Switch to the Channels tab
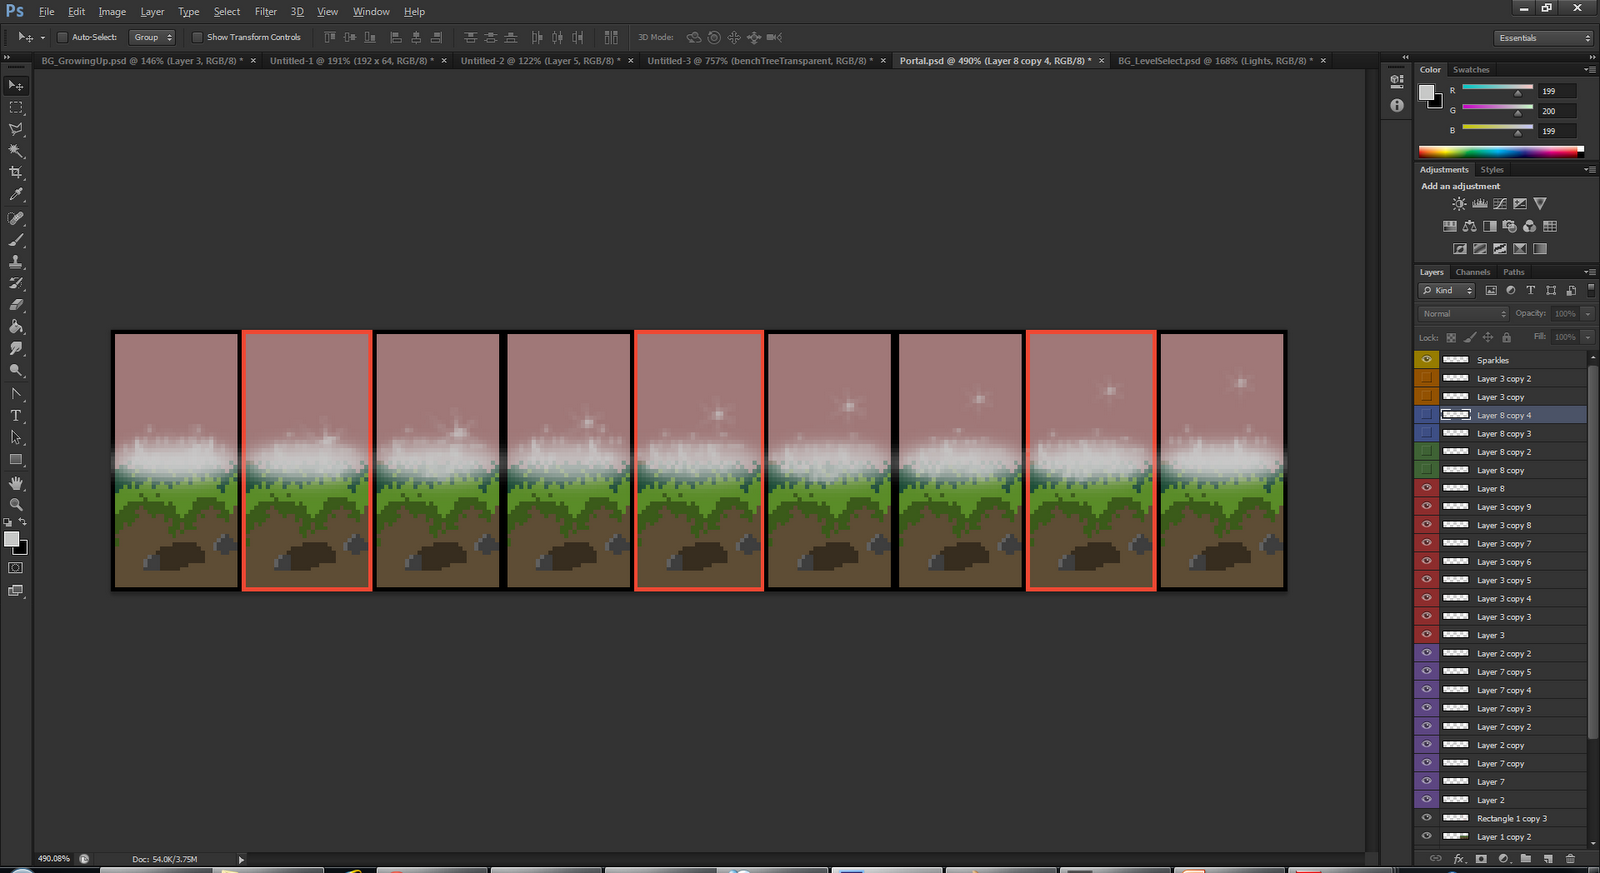Image resolution: width=1600 pixels, height=873 pixels. click(1472, 272)
